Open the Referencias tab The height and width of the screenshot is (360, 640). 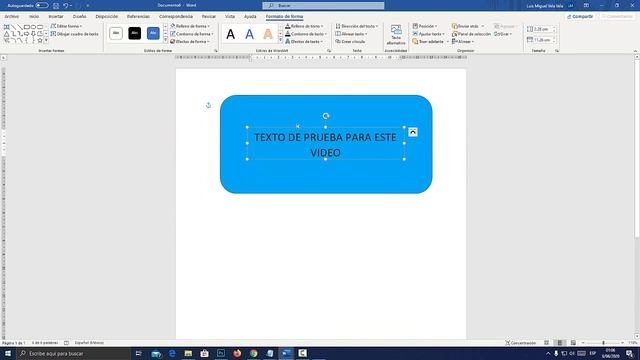pos(138,16)
